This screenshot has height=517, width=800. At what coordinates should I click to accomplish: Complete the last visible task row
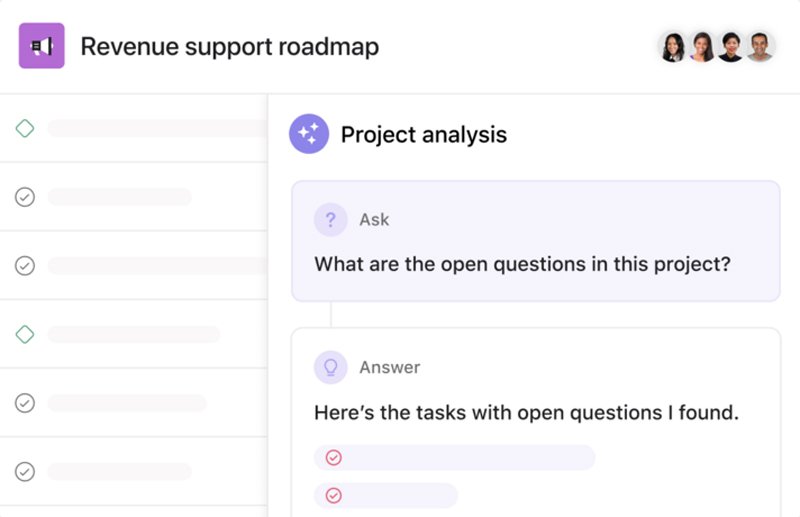pyautogui.click(x=25, y=471)
